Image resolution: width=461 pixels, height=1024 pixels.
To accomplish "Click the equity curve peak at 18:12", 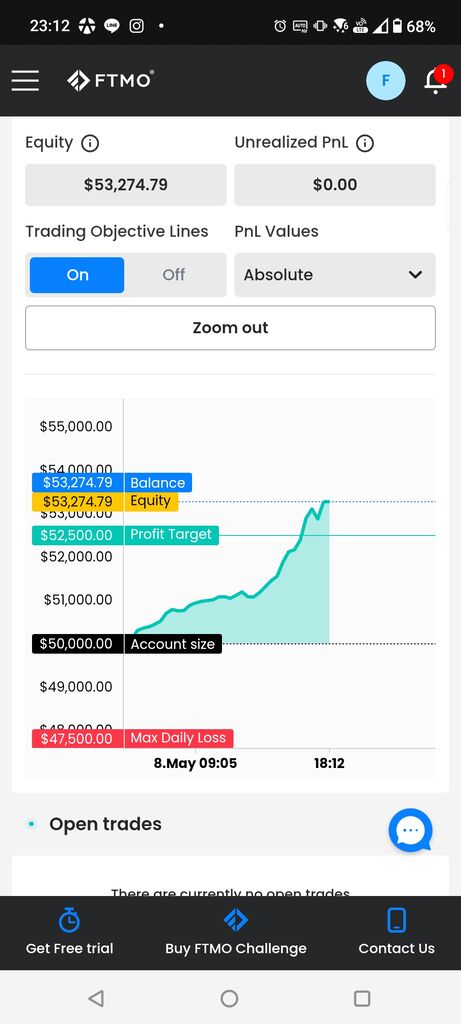I will coord(326,501).
